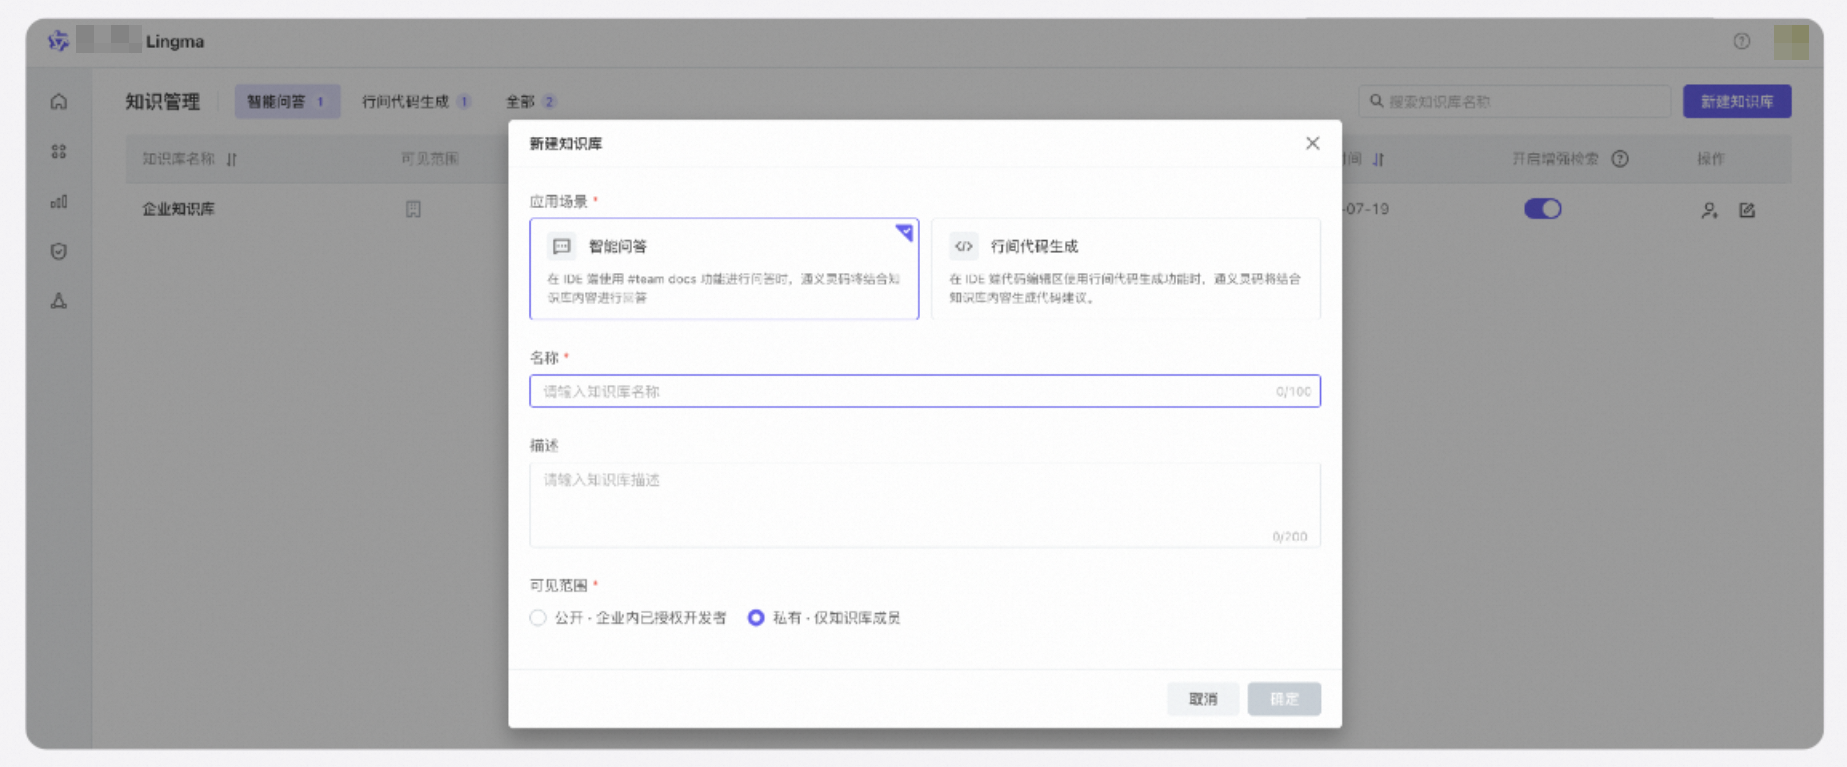The height and width of the screenshot is (767, 1847).
Task: Open member management icon for 企业知识库
Action: click(x=1709, y=210)
